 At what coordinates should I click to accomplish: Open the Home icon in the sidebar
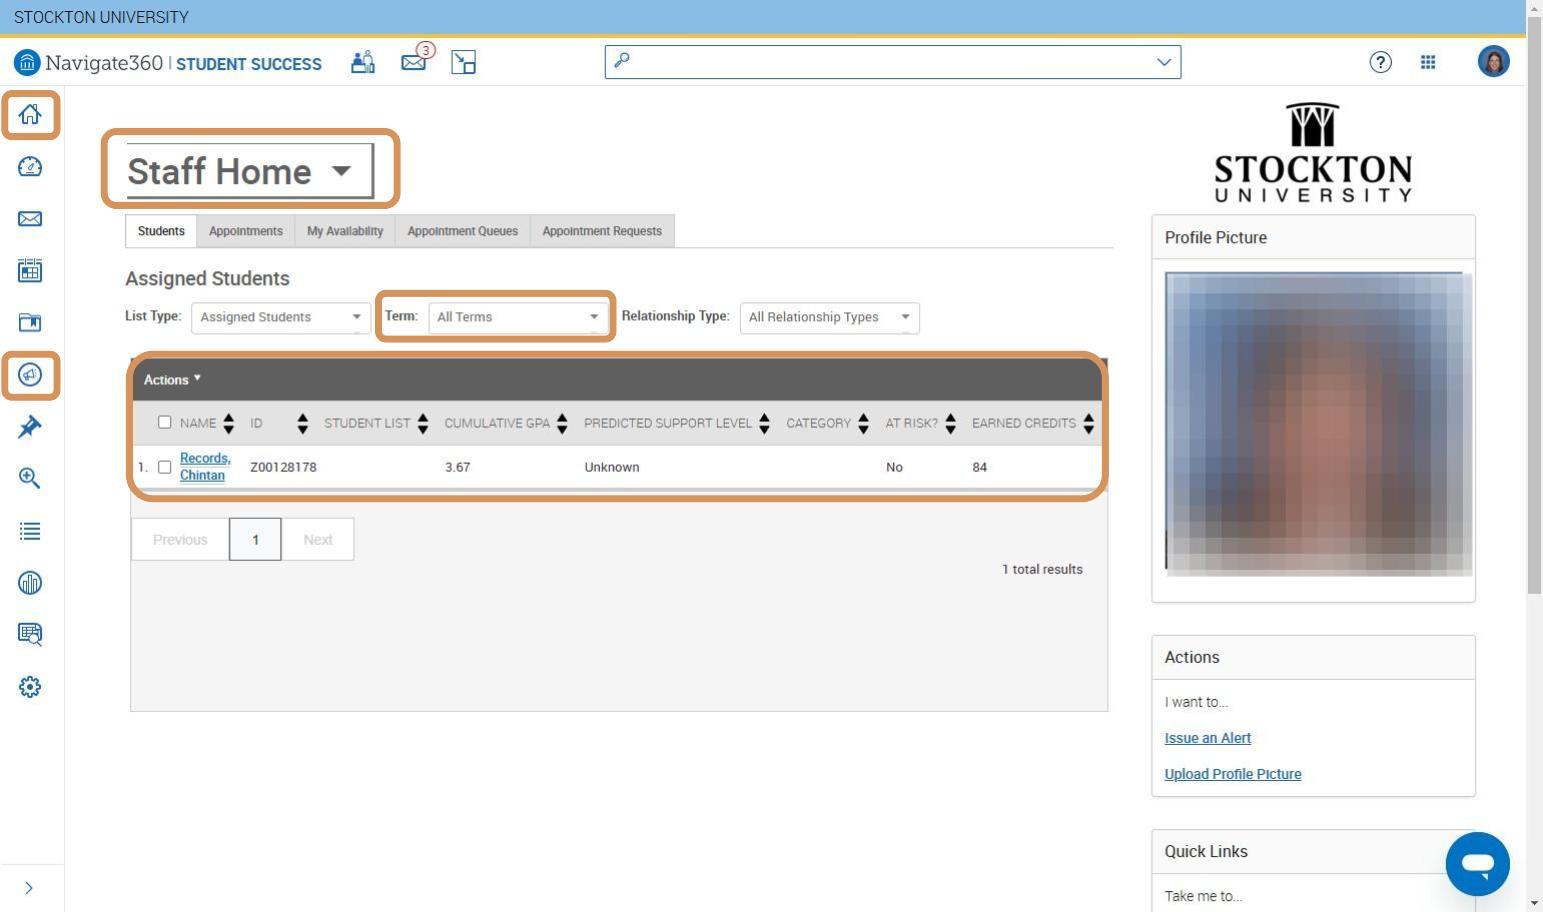(x=30, y=114)
